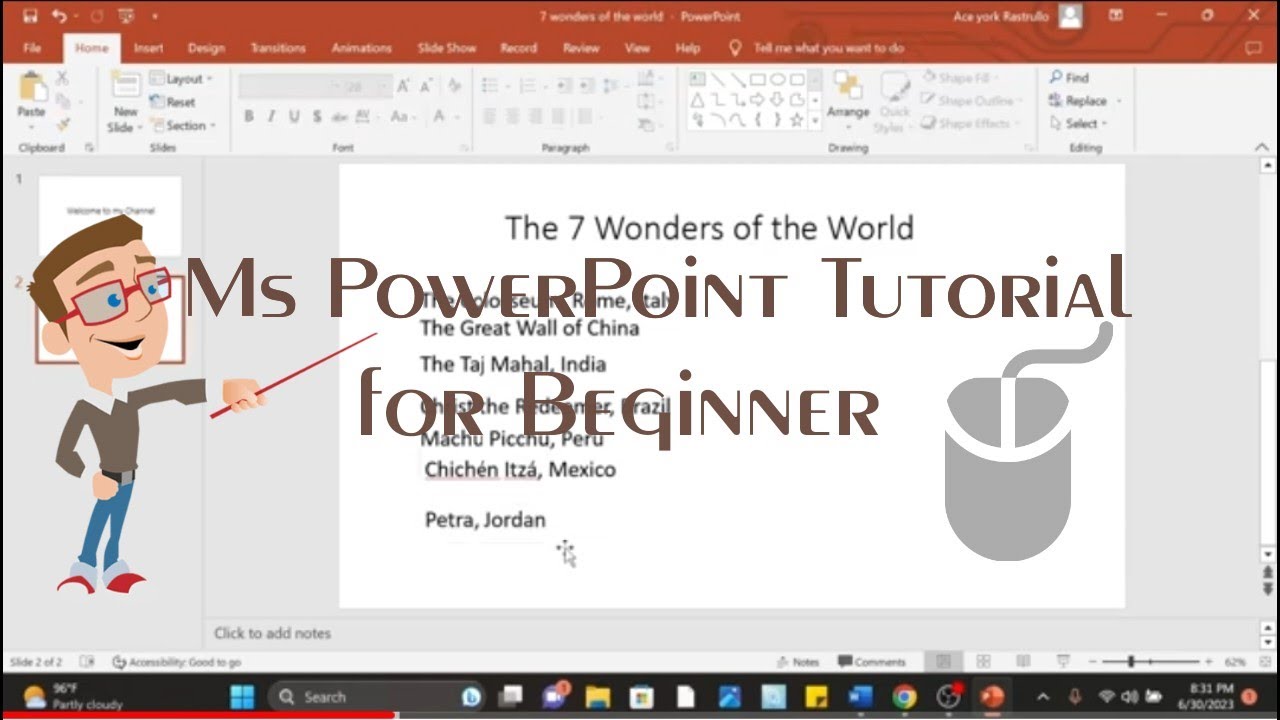Viewport: 1280px width, 720px height.
Task: Toggle Underline formatting
Action: coord(294,117)
